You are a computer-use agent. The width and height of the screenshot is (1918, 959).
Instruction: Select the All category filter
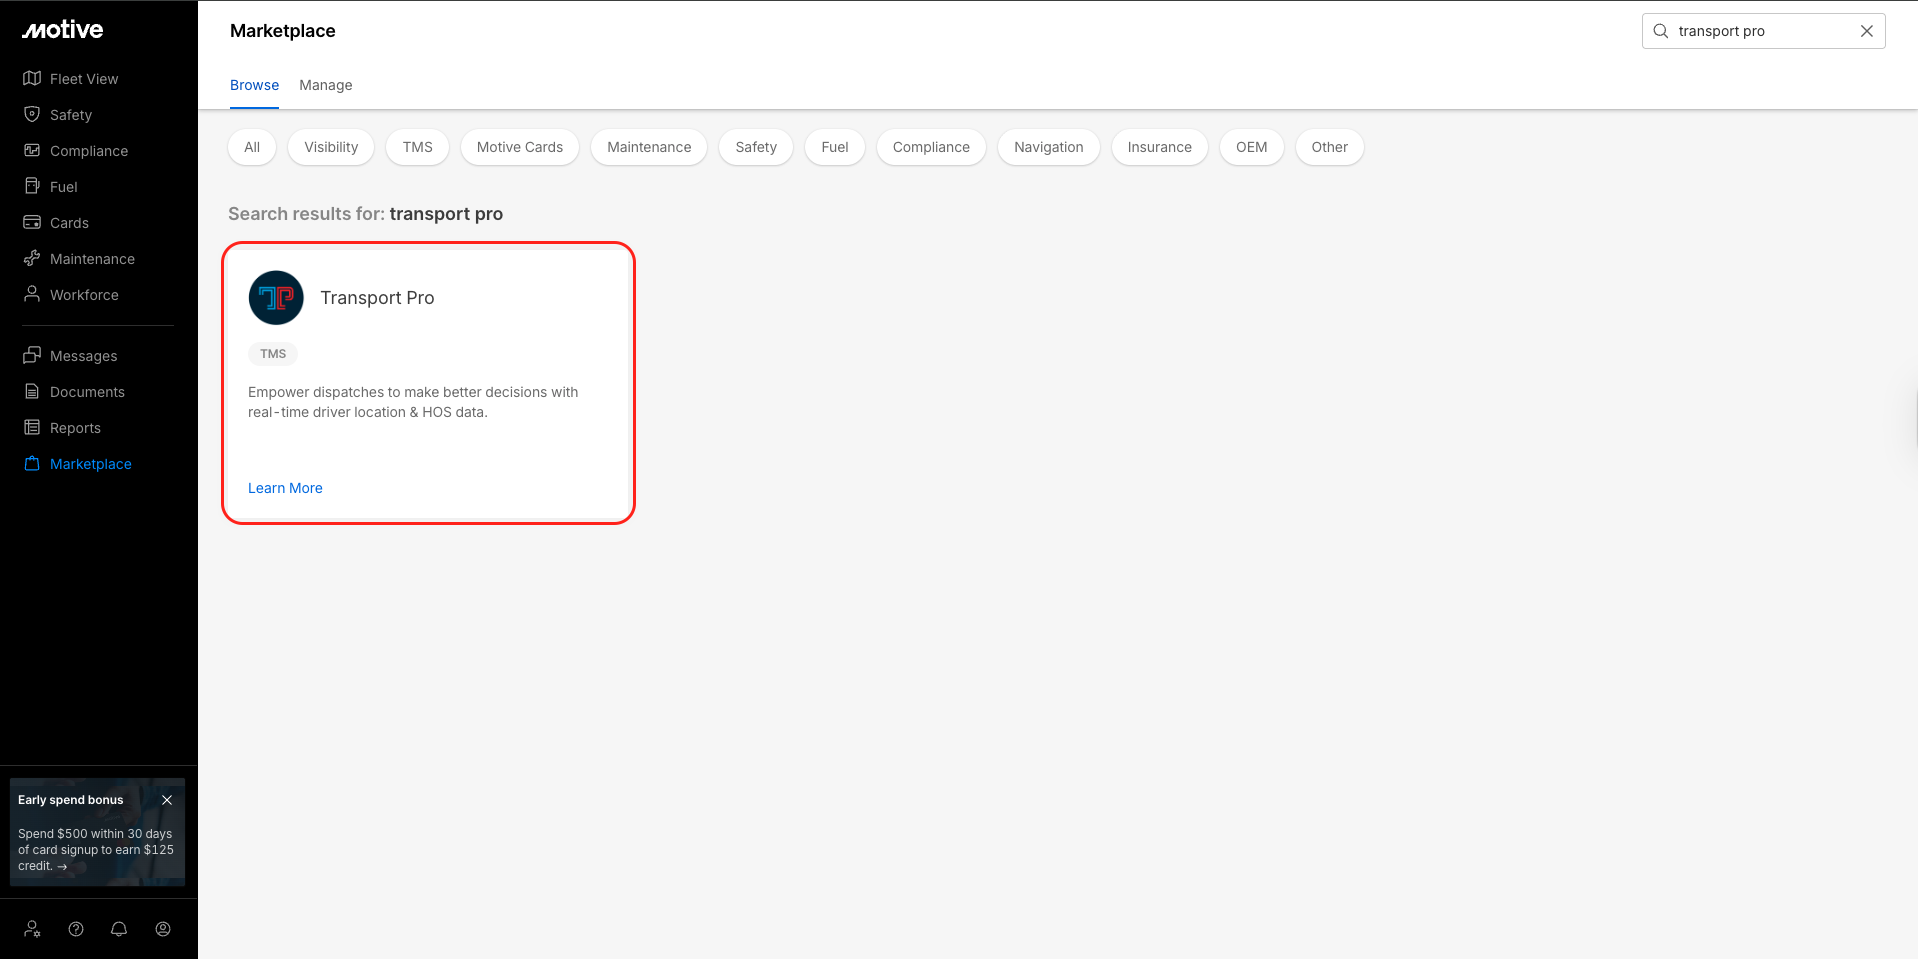tap(252, 147)
